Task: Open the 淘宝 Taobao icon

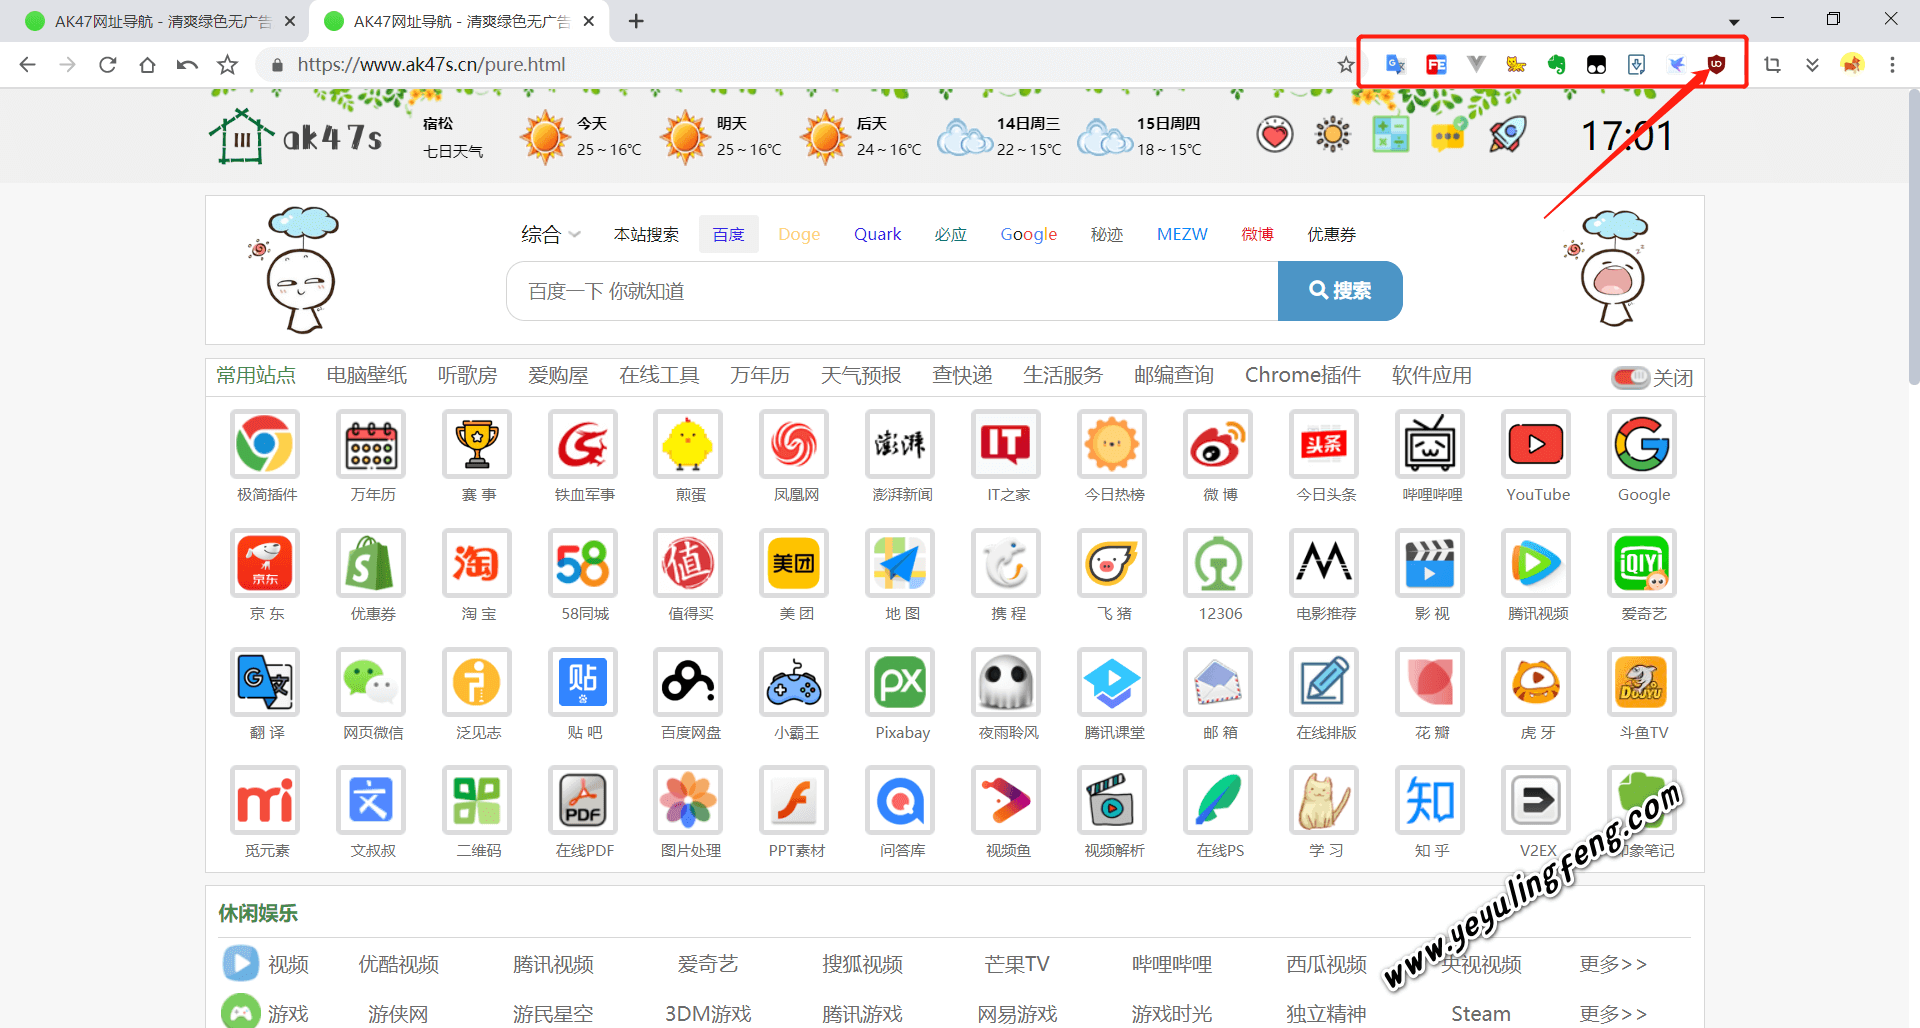Action: click(477, 563)
